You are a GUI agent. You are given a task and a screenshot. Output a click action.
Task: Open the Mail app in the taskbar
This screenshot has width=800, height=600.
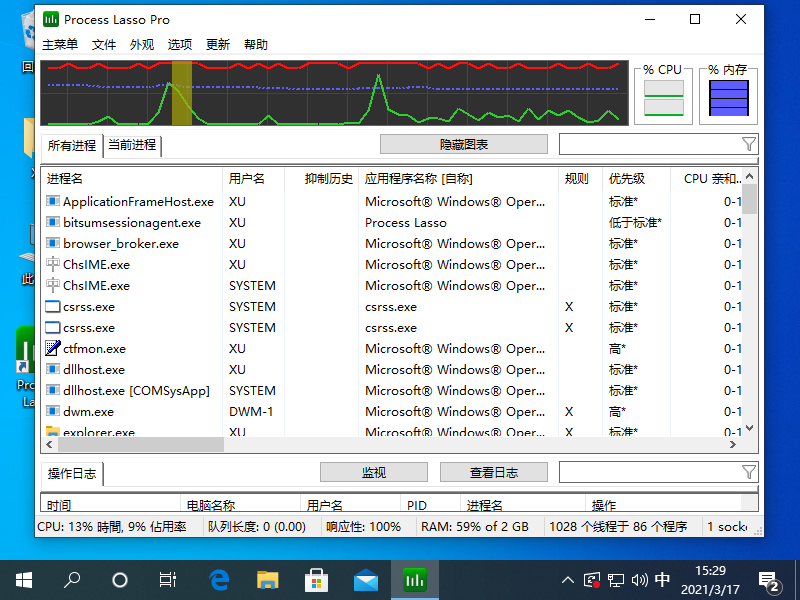[365, 579]
